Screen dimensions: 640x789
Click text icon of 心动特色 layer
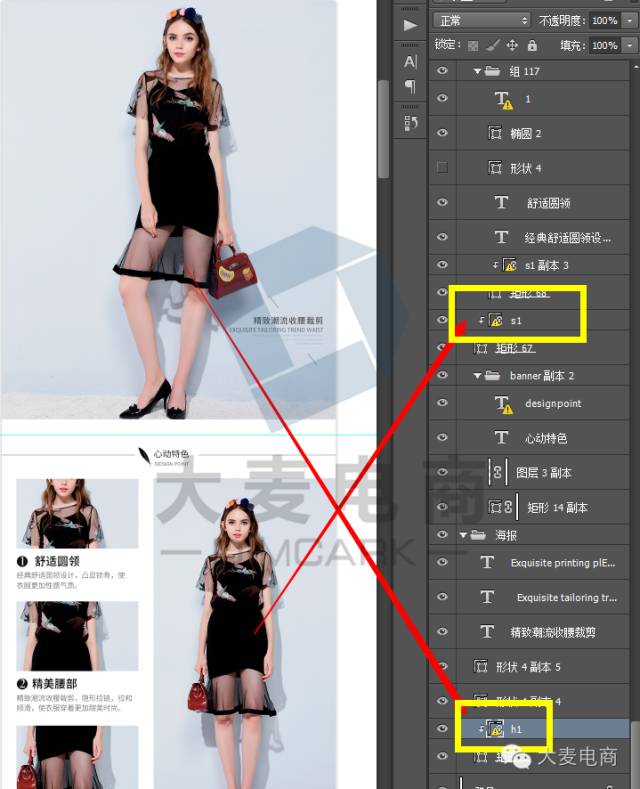pyautogui.click(x=501, y=438)
